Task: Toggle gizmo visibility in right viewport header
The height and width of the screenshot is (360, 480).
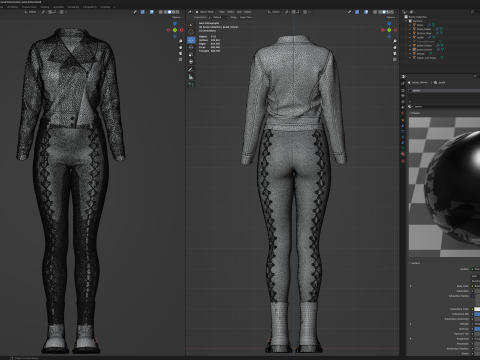Action: click(357, 12)
